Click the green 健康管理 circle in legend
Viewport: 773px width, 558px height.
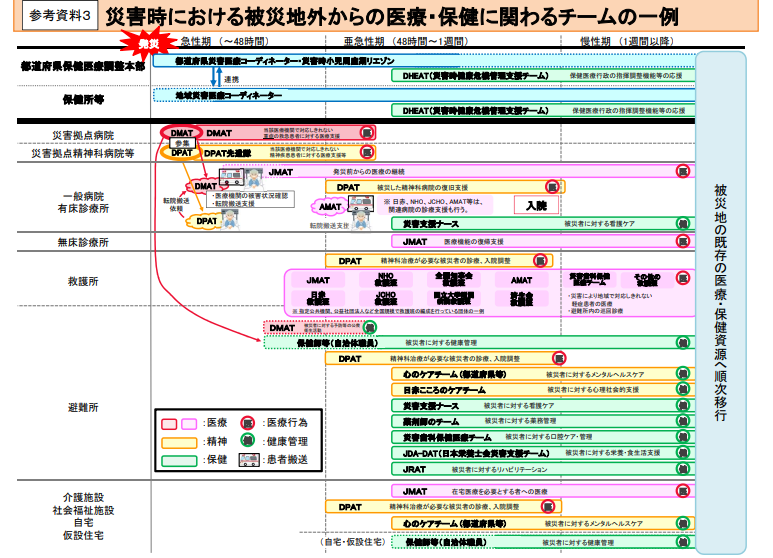tap(247, 440)
